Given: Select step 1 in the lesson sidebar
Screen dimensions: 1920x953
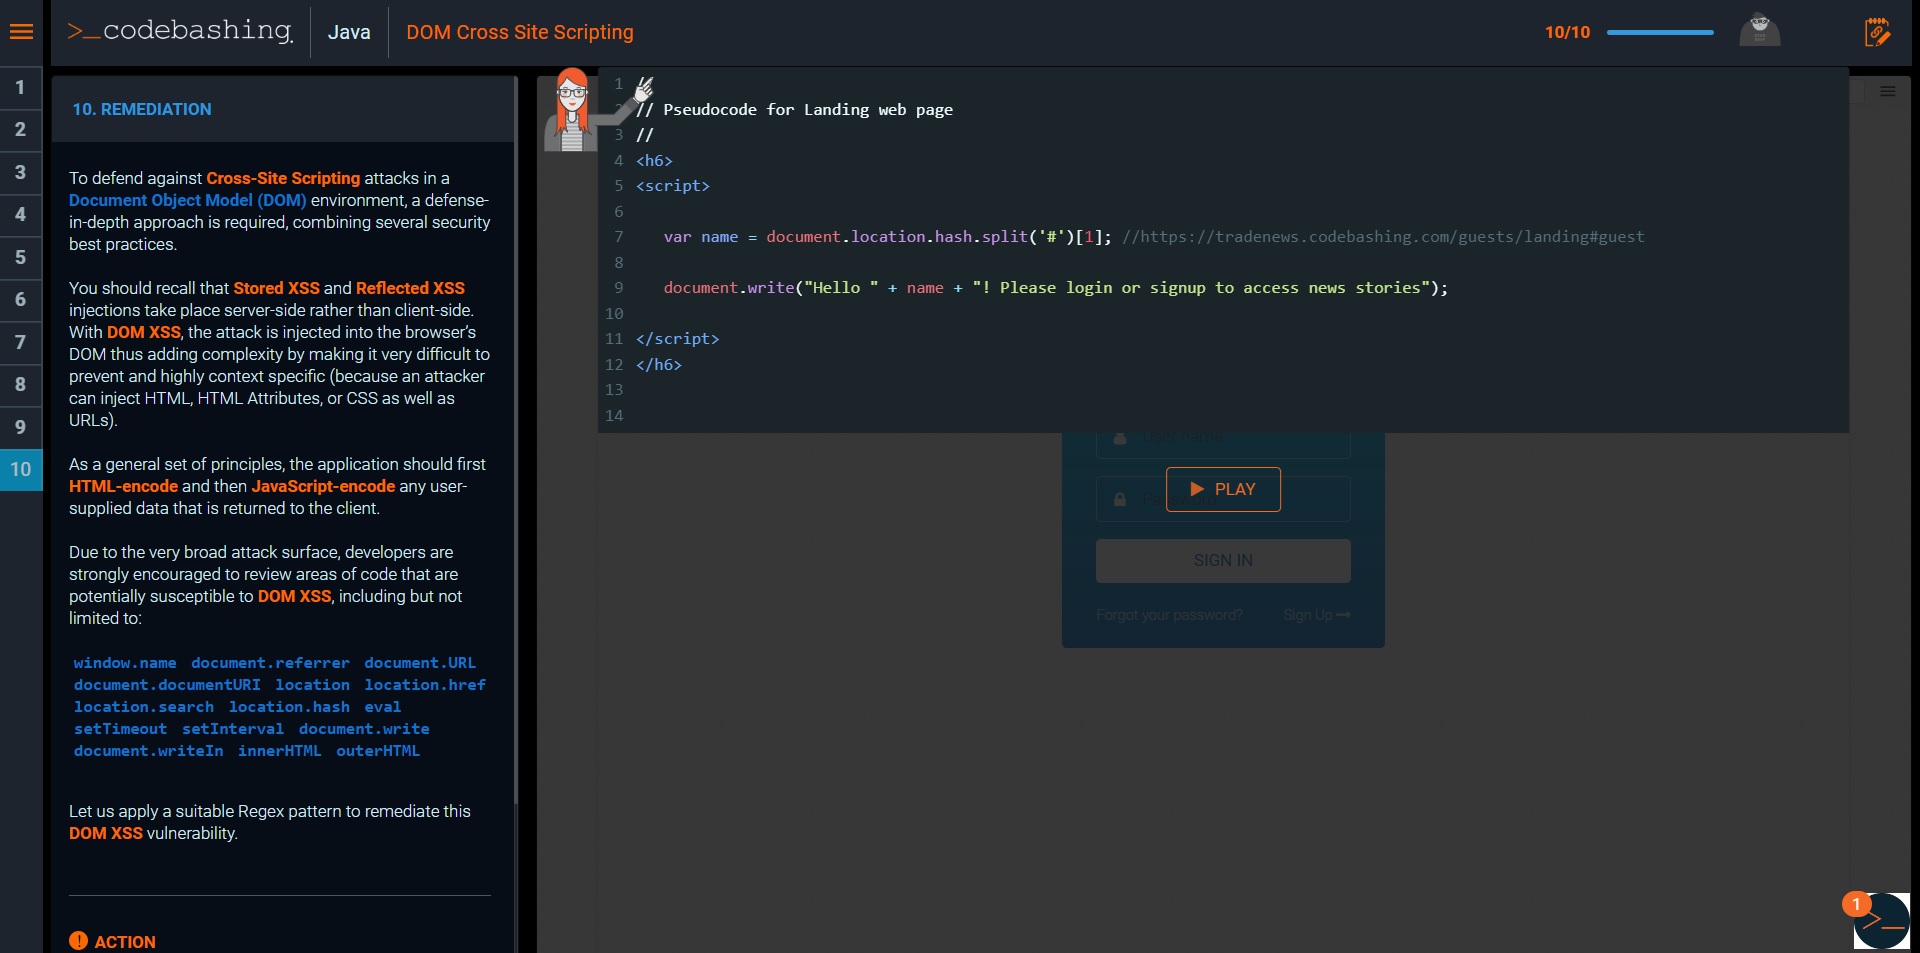Looking at the screenshot, I should [x=20, y=87].
